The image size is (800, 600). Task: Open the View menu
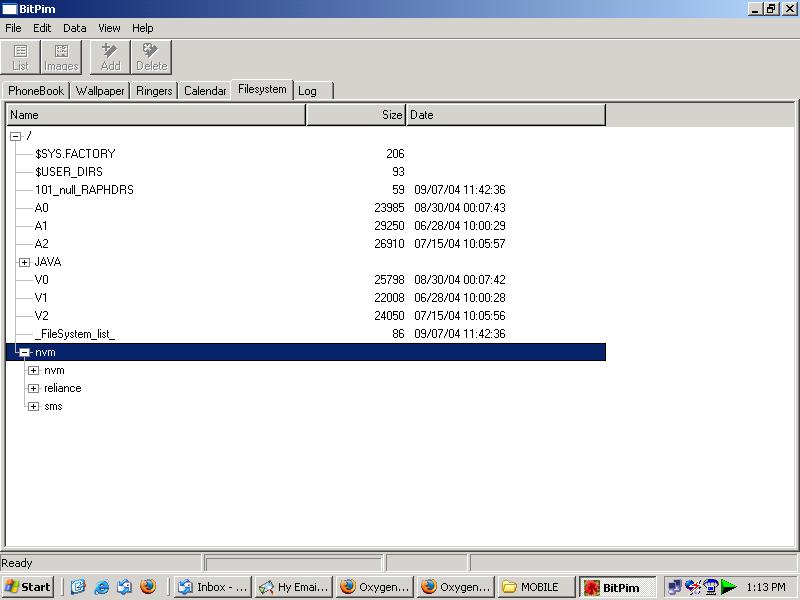click(109, 28)
